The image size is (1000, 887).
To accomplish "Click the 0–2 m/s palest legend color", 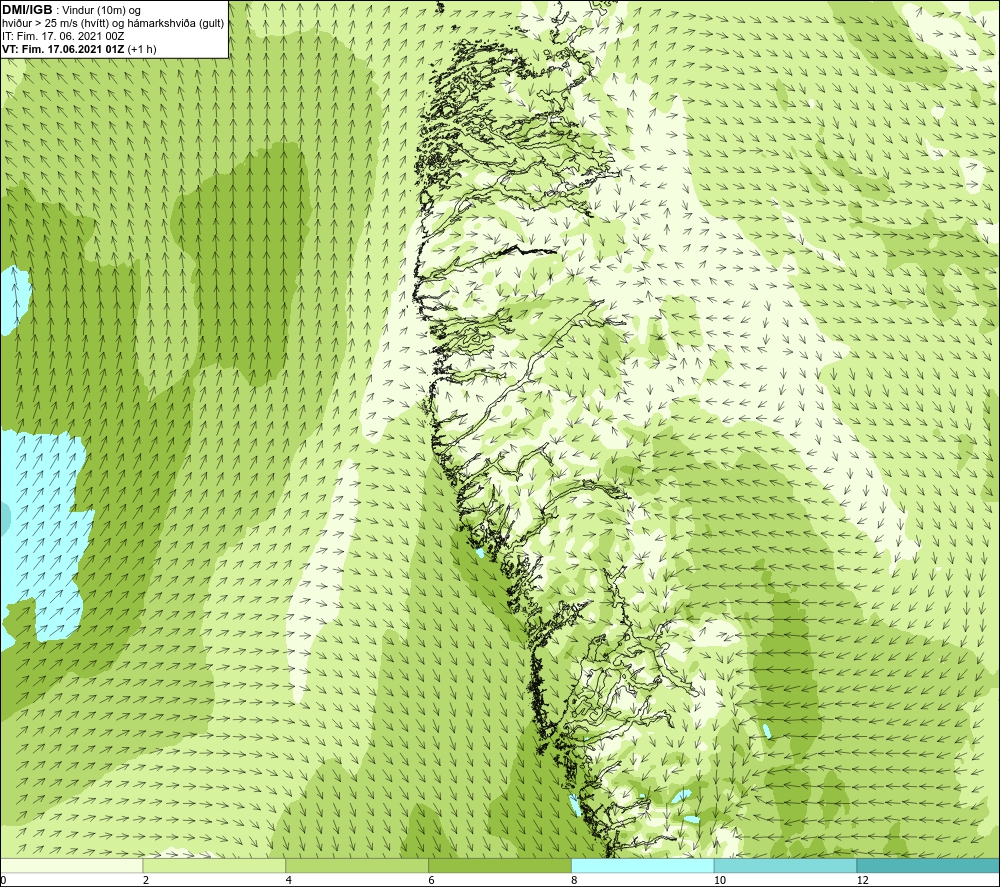I will [x=71, y=865].
